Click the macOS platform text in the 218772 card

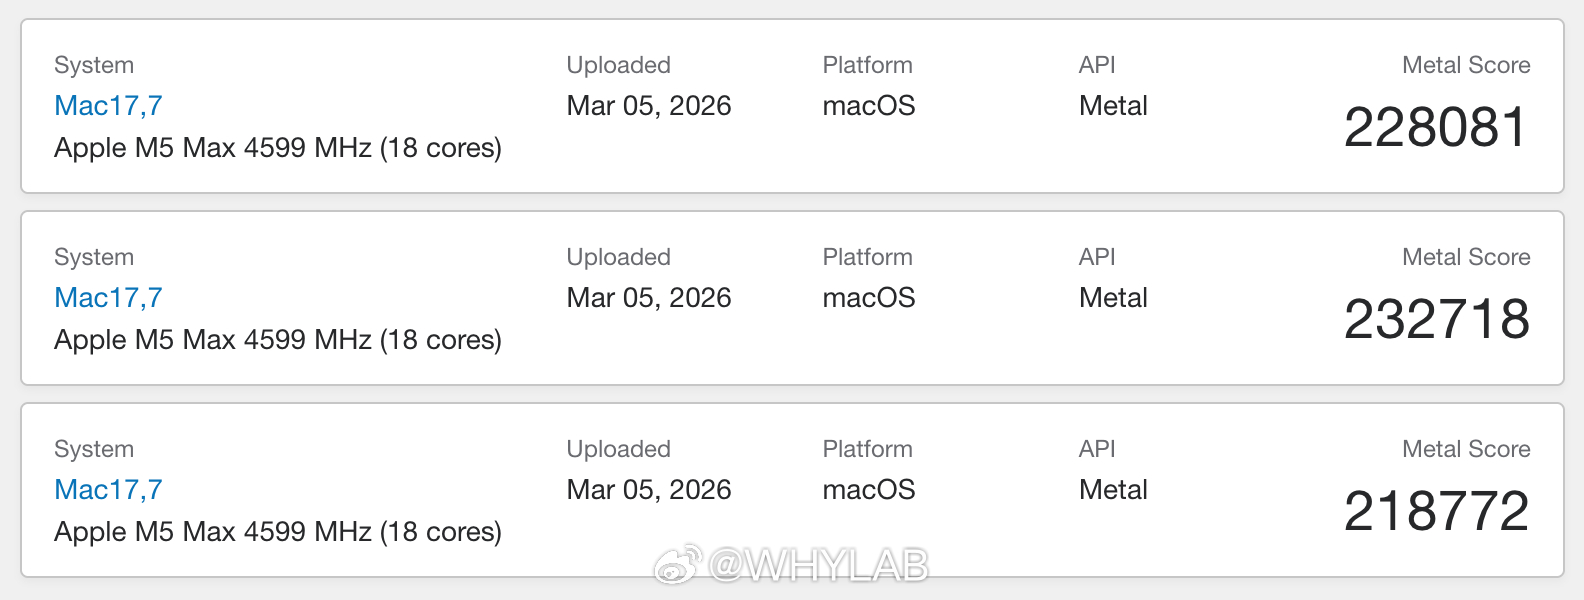coord(869,490)
